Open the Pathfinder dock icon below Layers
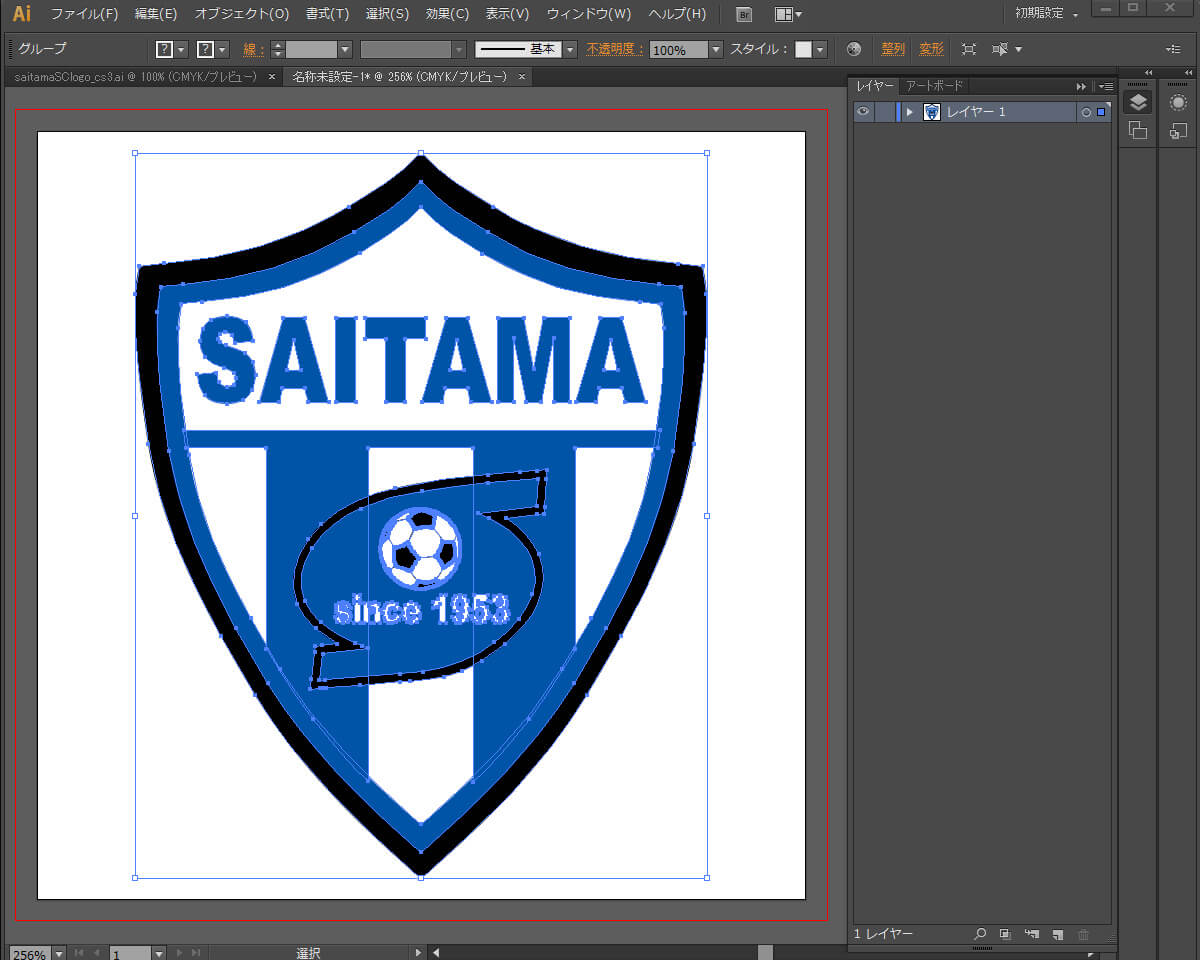Screen dimensions: 1200x960 pos(1138,129)
